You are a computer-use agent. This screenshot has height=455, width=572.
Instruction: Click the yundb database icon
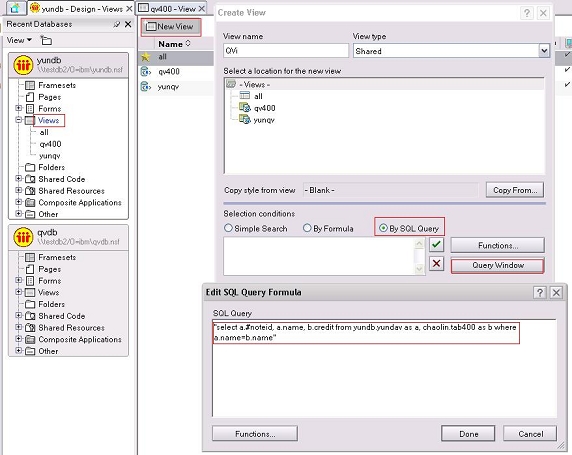tap(23, 65)
